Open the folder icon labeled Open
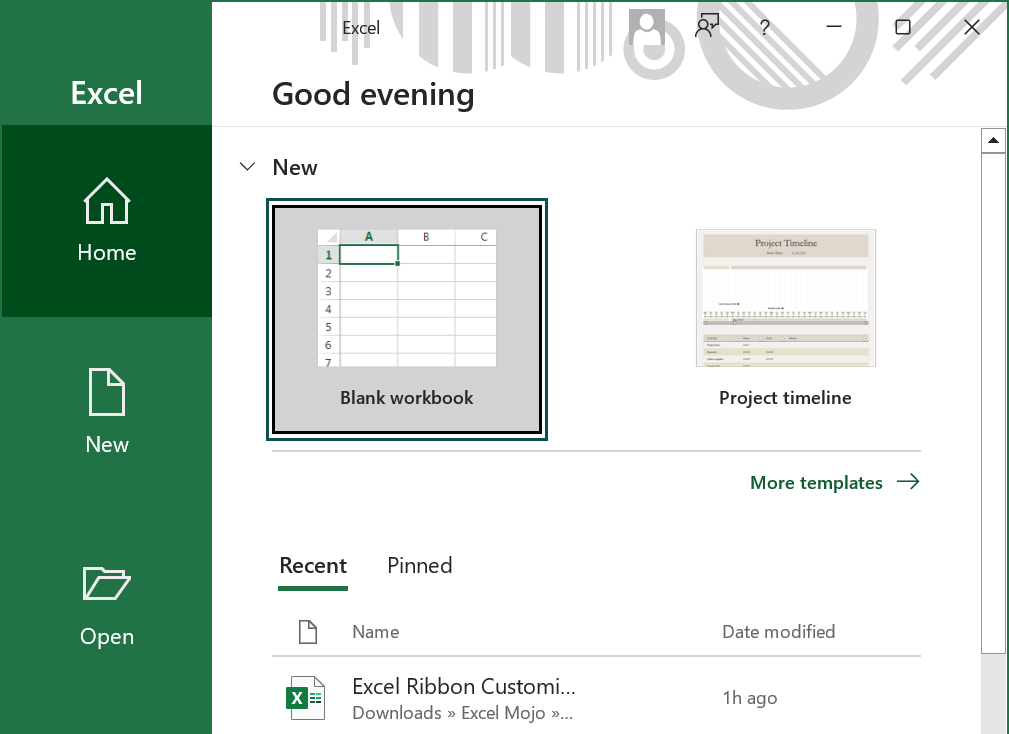Image resolution: width=1009 pixels, height=734 pixels. [107, 583]
